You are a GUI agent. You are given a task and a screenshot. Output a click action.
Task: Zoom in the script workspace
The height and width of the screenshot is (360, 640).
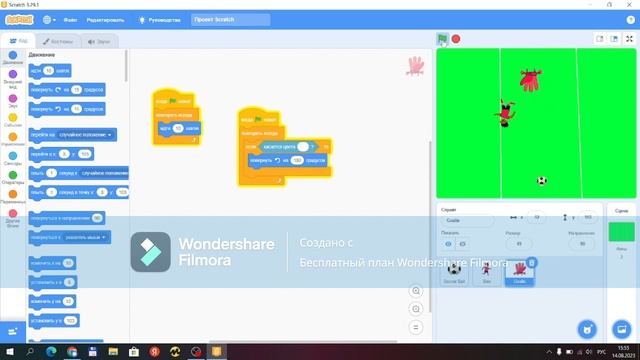[416, 291]
